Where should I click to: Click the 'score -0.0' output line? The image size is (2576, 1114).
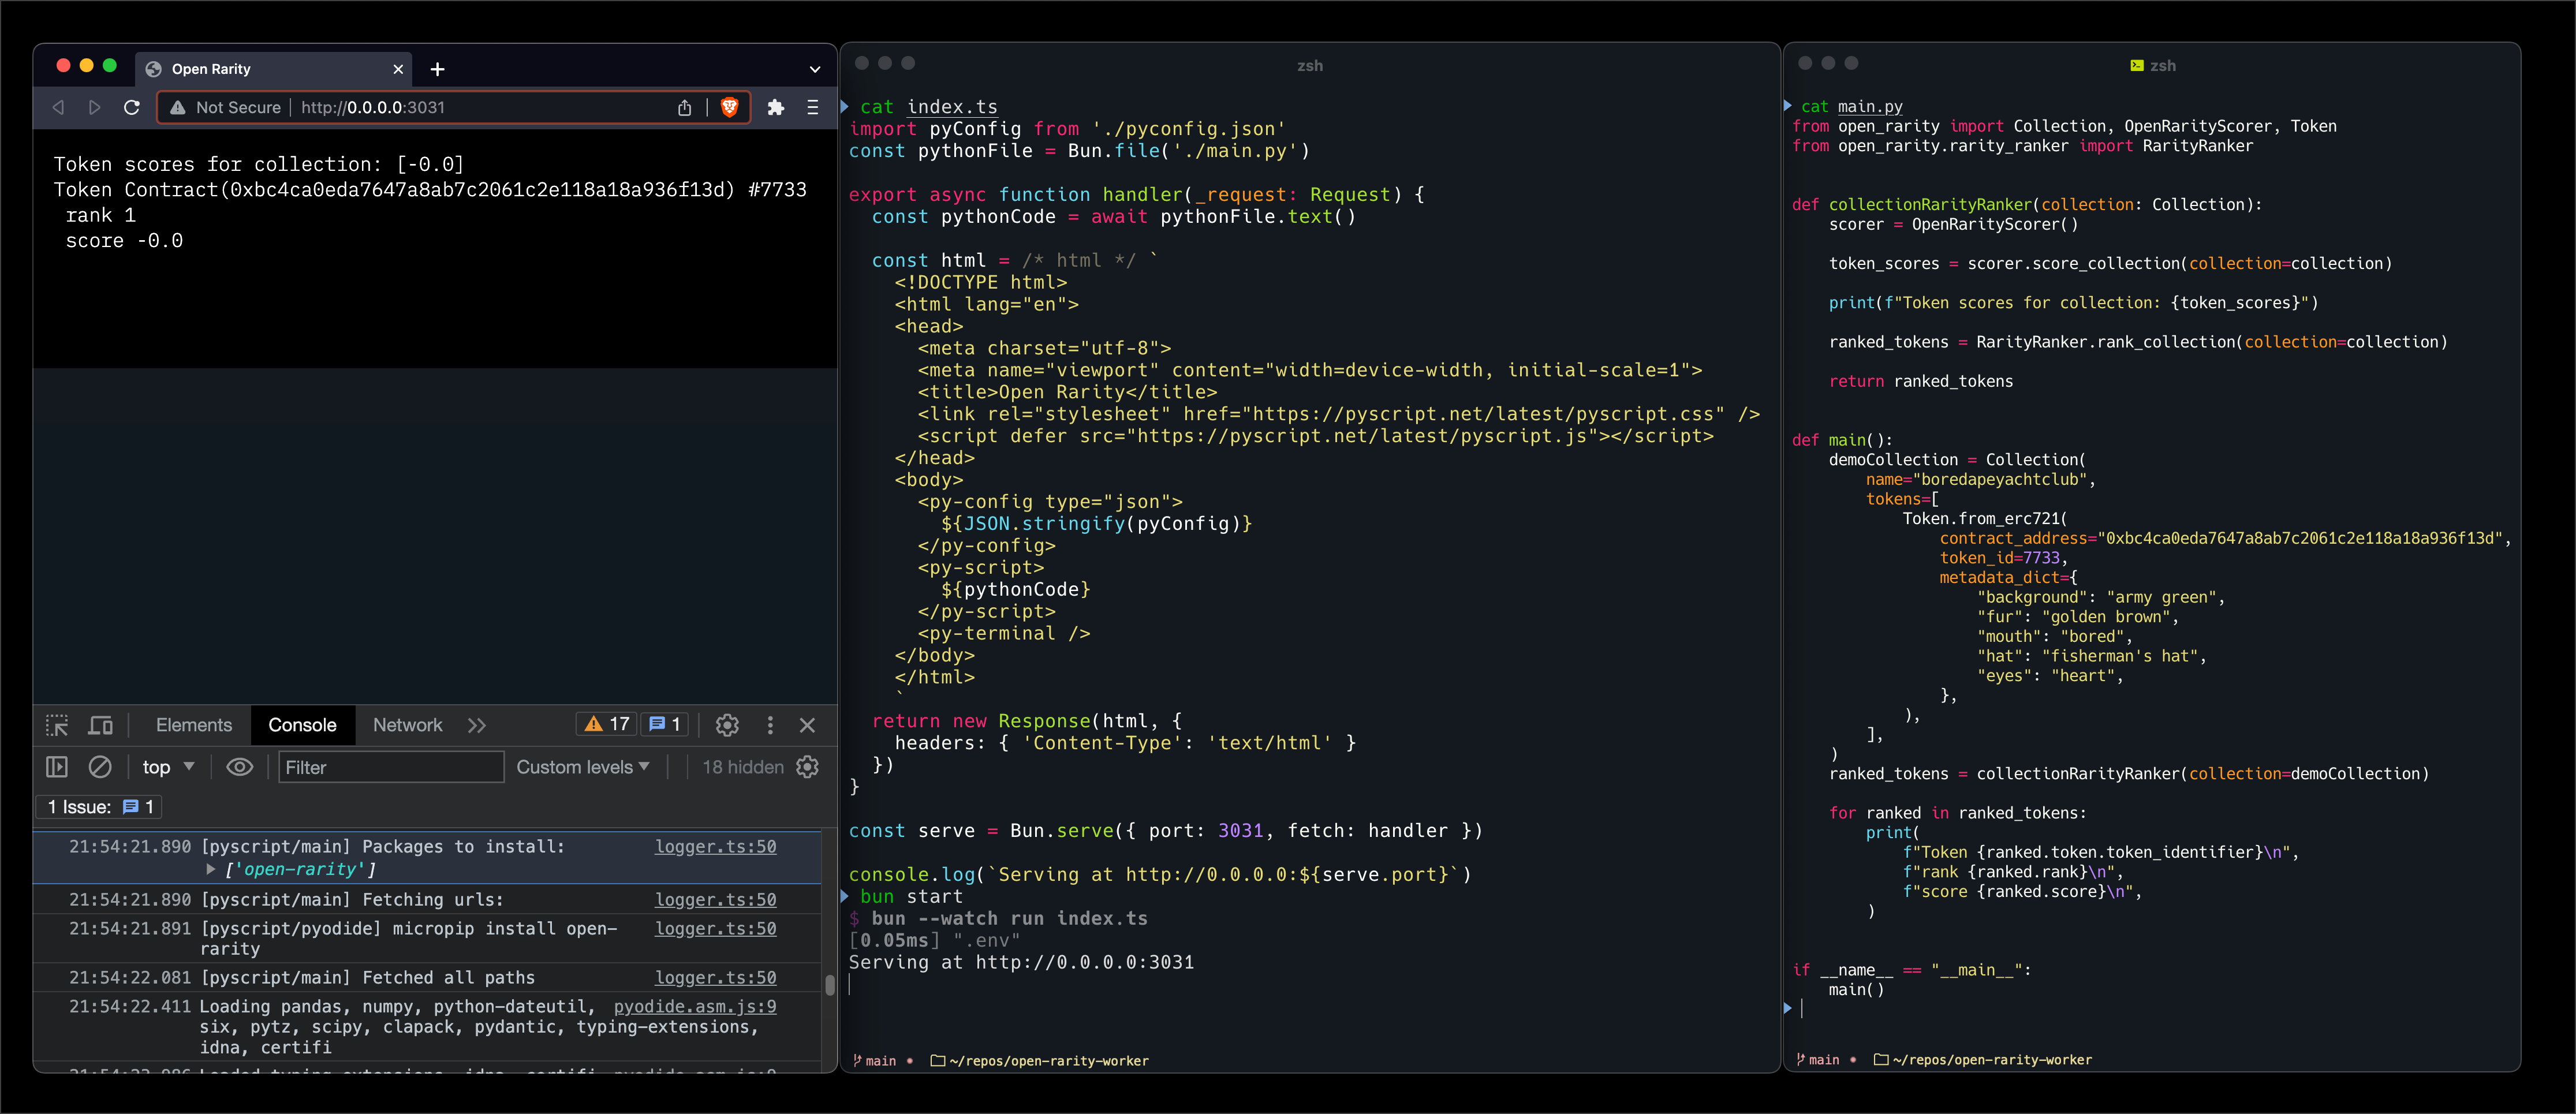pyautogui.click(x=124, y=241)
